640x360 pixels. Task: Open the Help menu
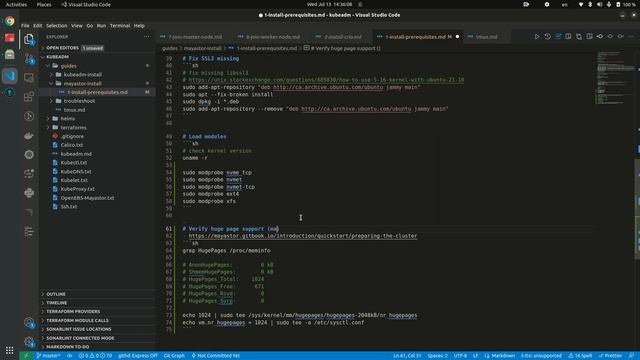[x=139, y=25]
